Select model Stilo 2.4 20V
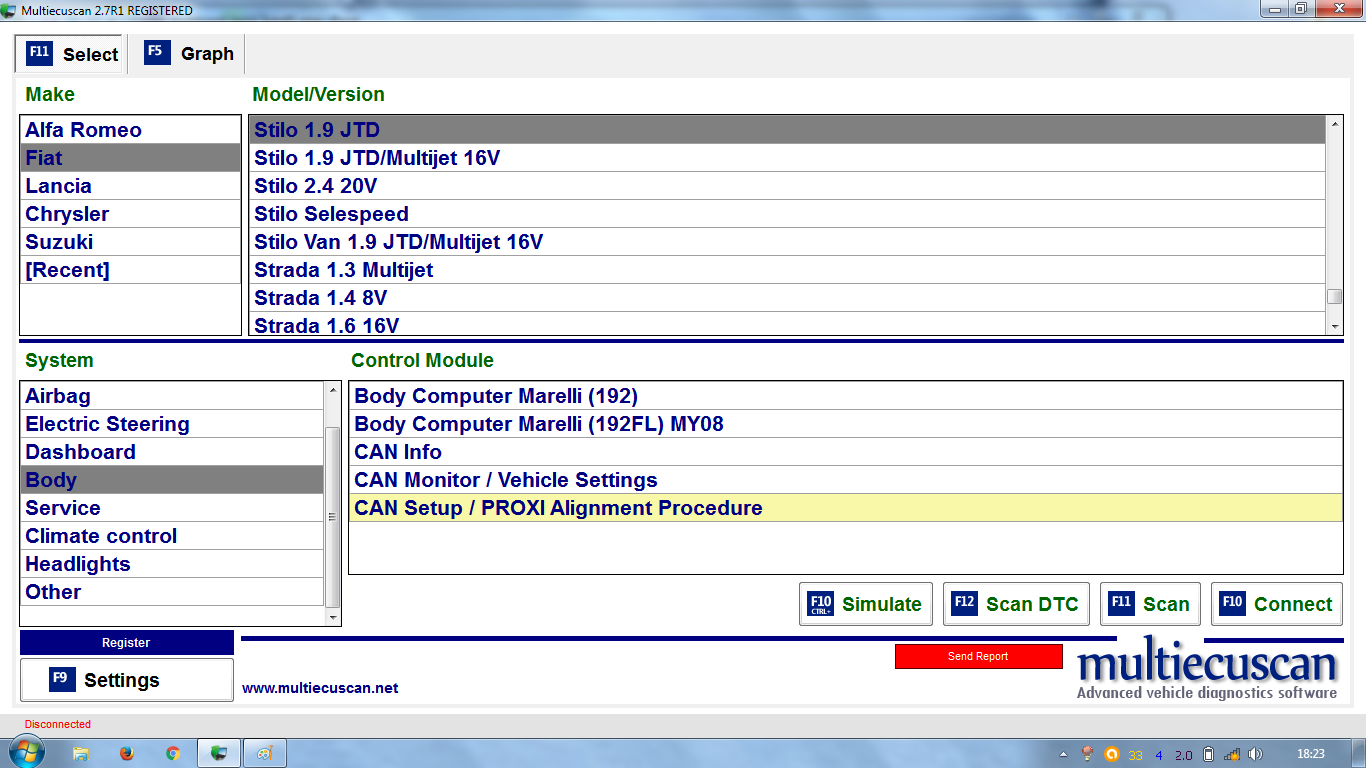 point(788,186)
